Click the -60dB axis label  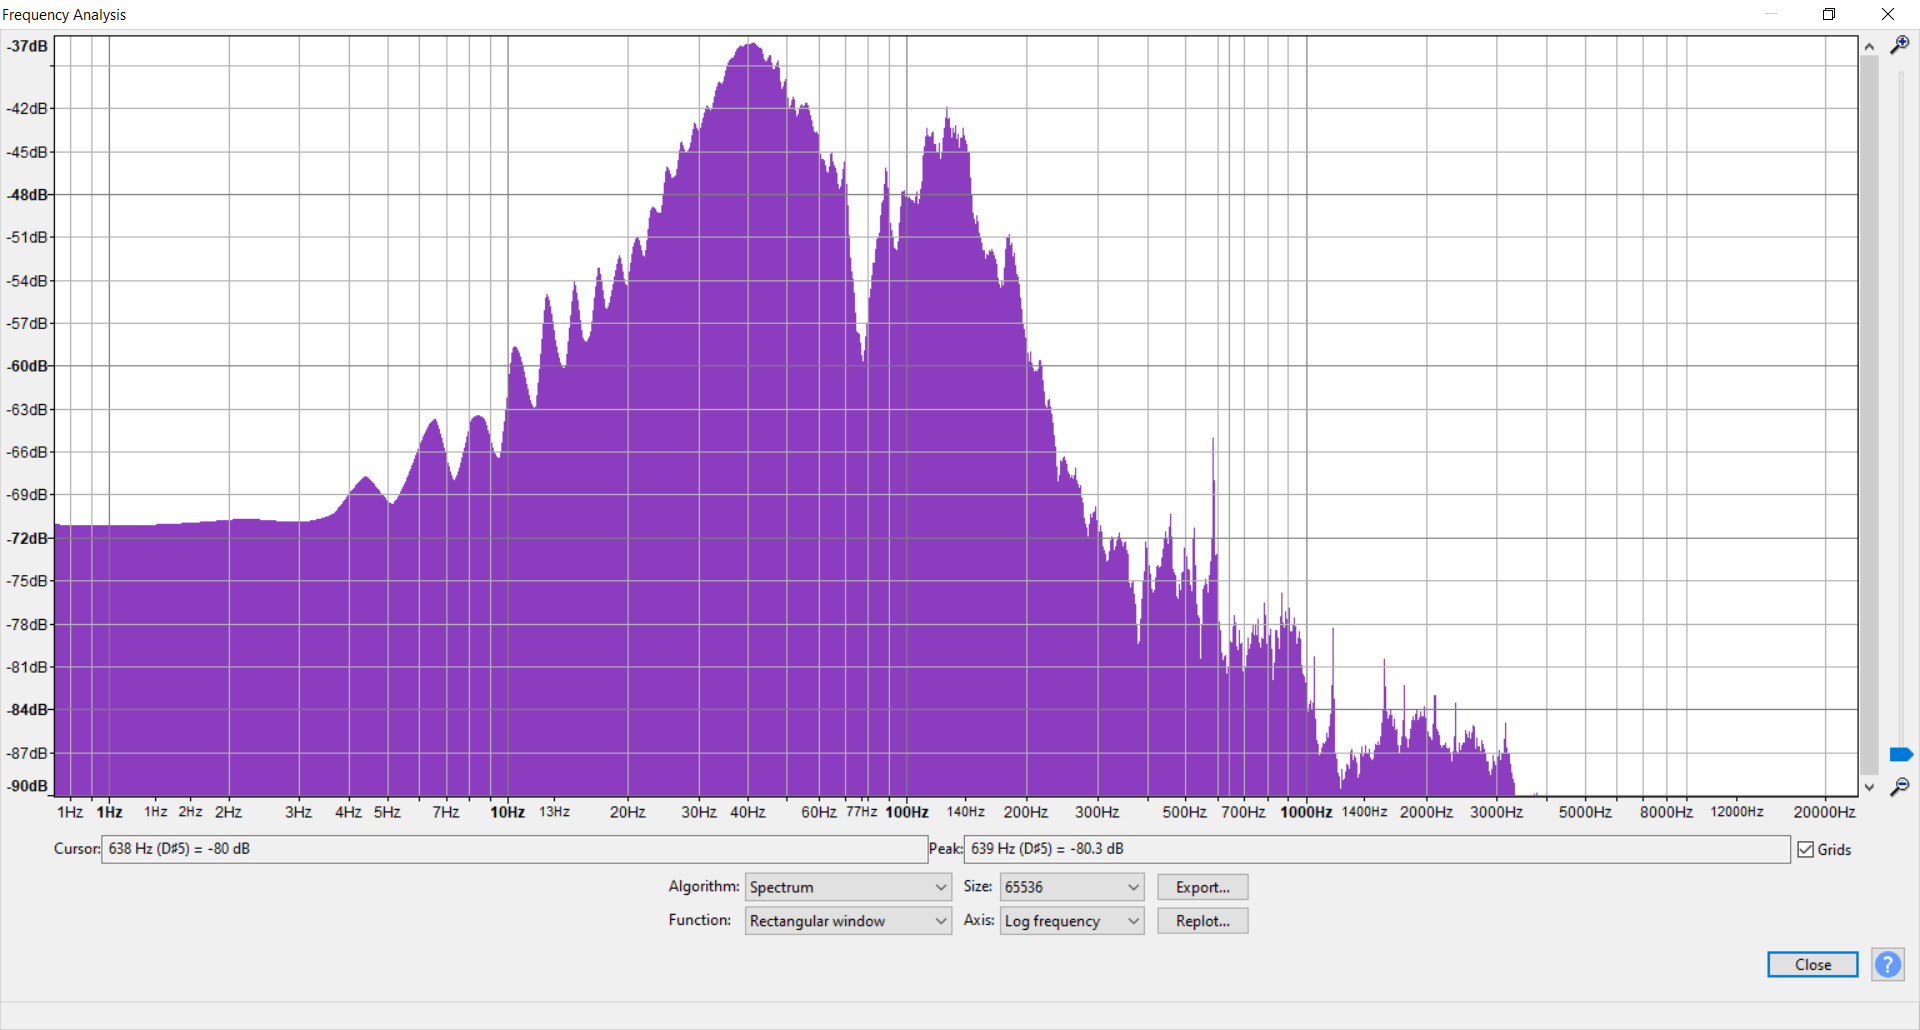tap(27, 366)
